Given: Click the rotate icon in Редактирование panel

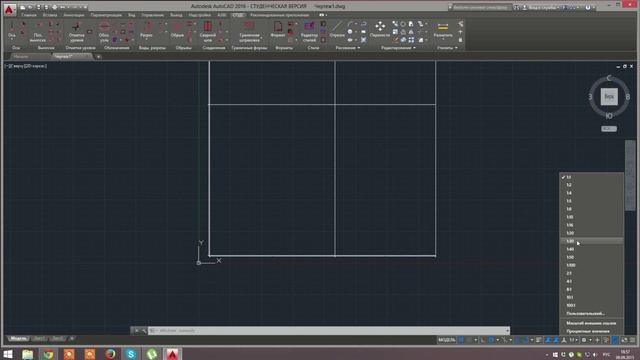Looking at the screenshot, I should [x=403, y=24].
